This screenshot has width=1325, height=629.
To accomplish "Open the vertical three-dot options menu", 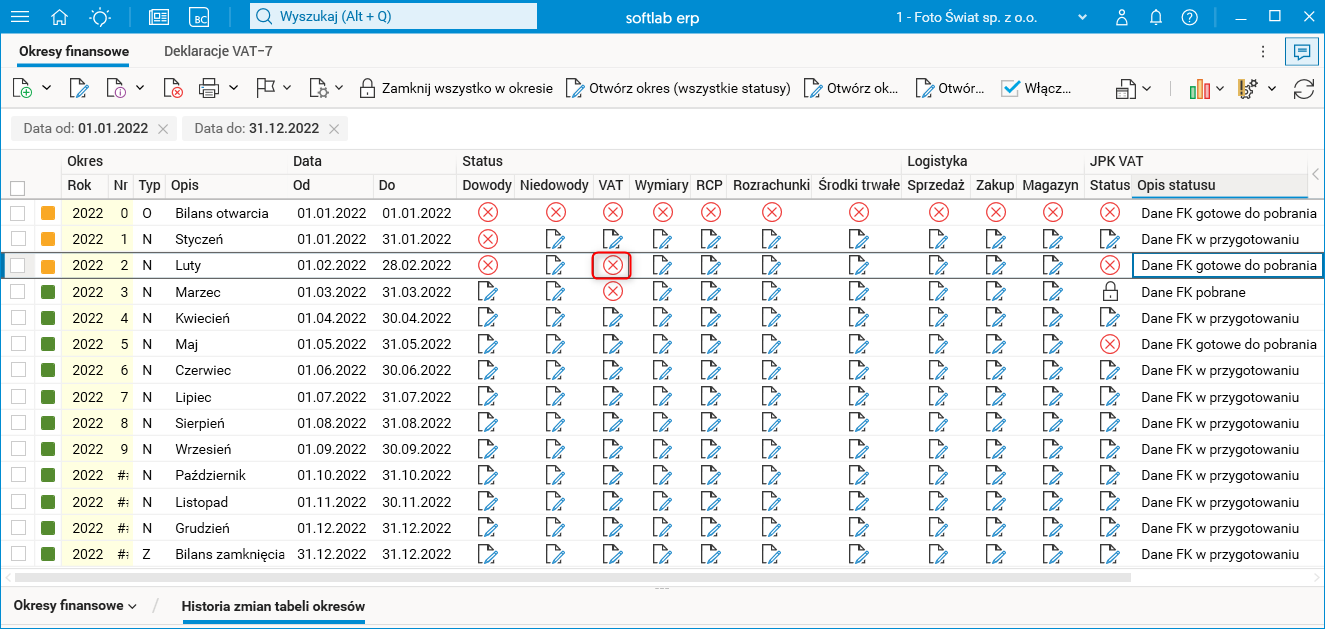I will pos(1264,51).
